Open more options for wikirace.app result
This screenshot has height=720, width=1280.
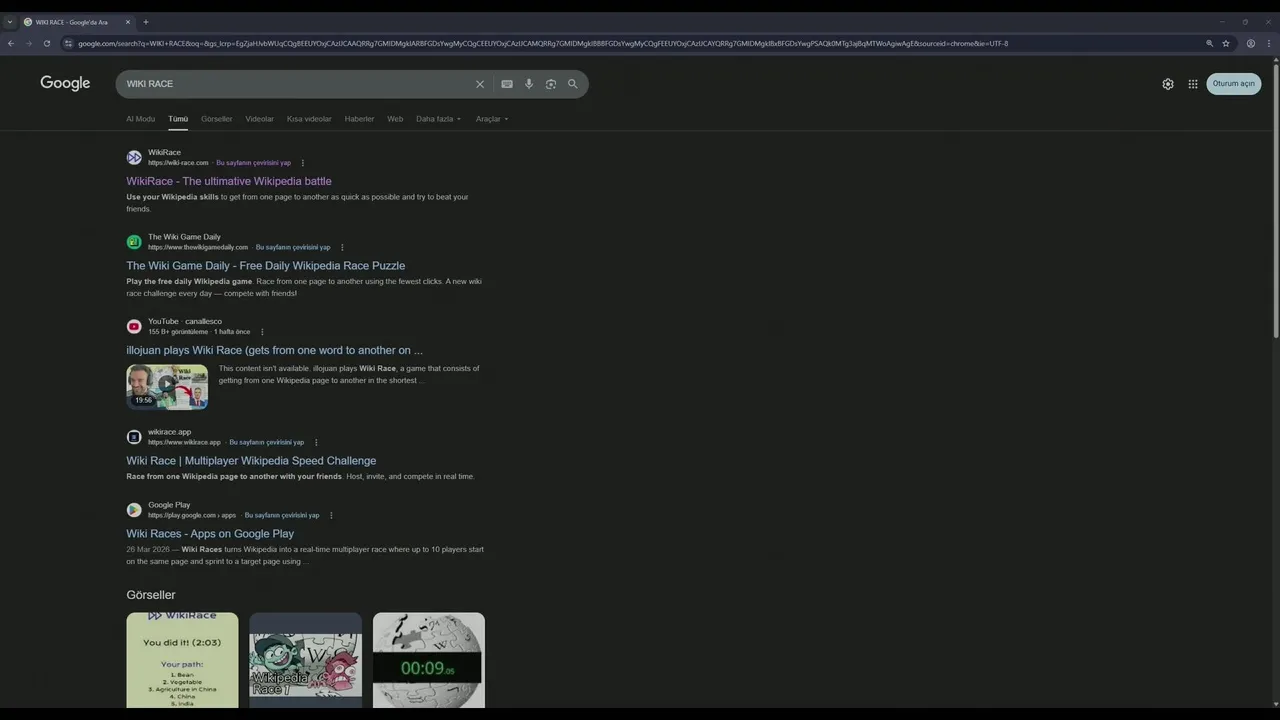click(x=316, y=442)
